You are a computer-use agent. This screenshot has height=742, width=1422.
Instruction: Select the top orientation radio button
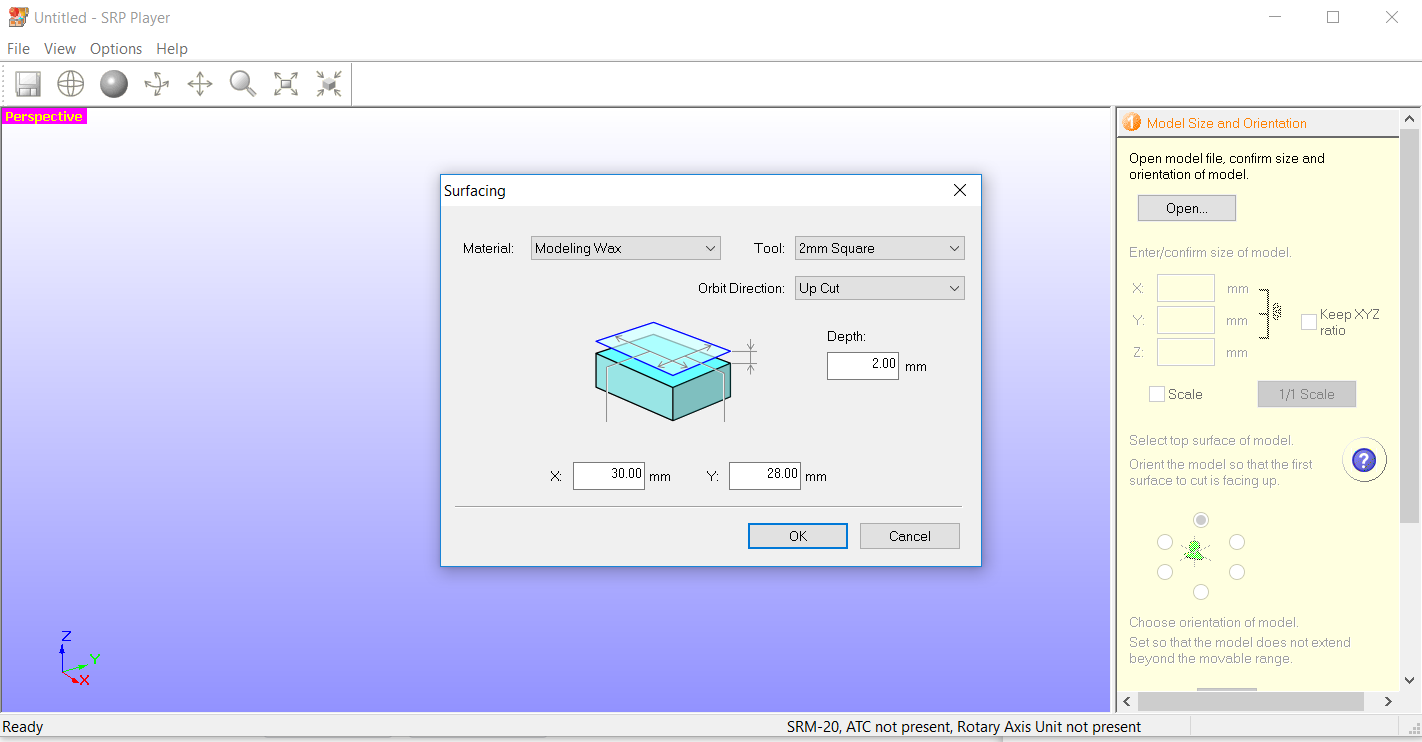pyautogui.click(x=1201, y=520)
